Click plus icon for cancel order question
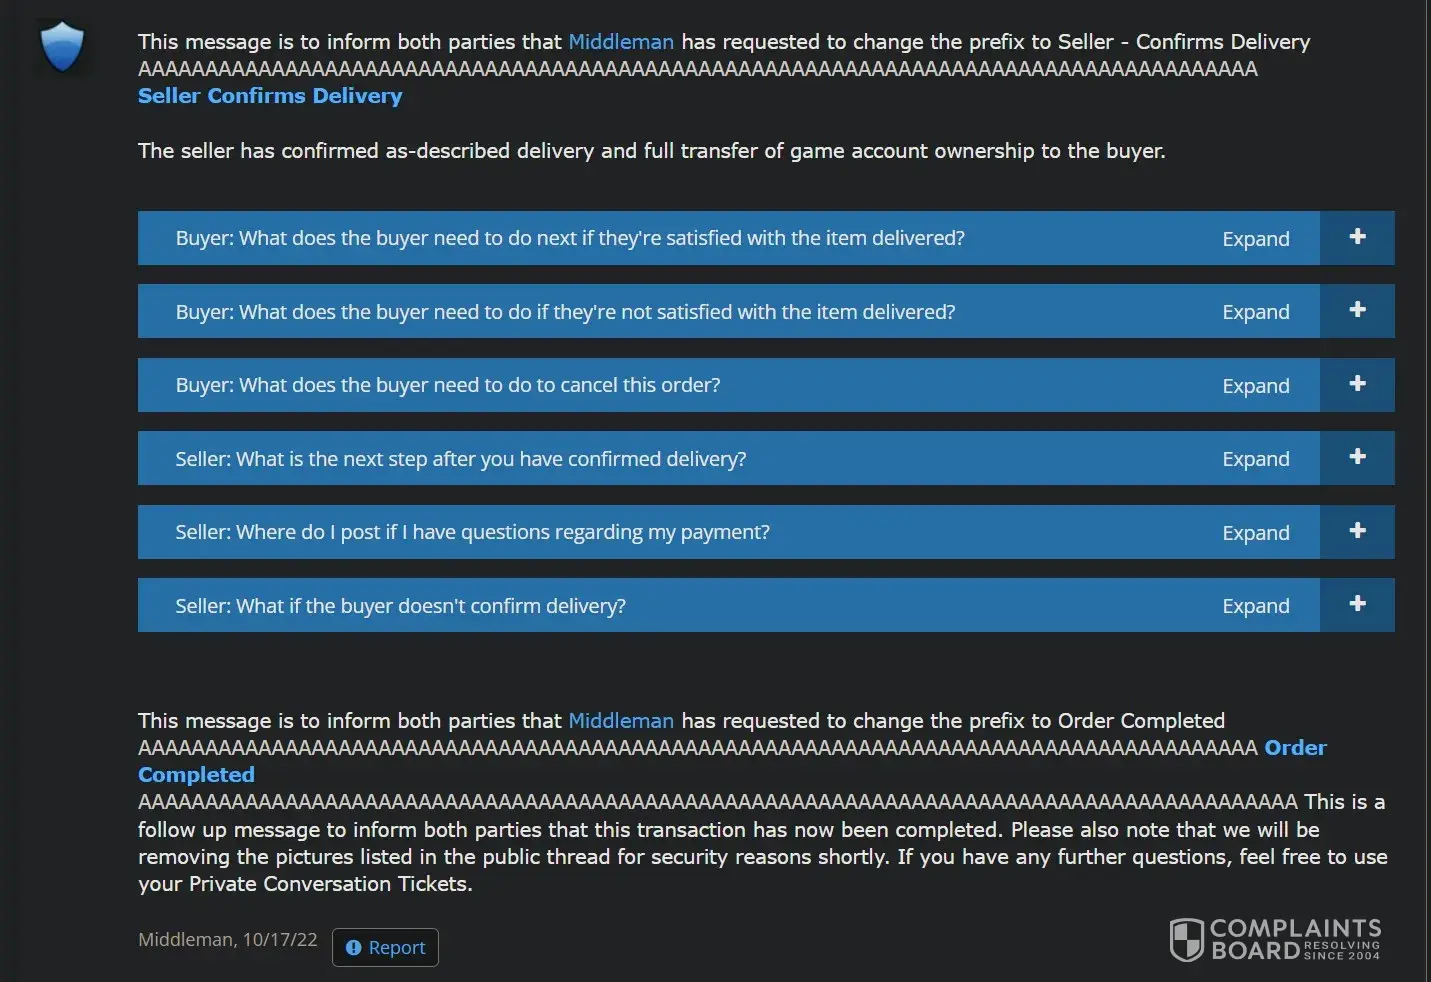The height and width of the screenshot is (982, 1431). pos(1357,384)
